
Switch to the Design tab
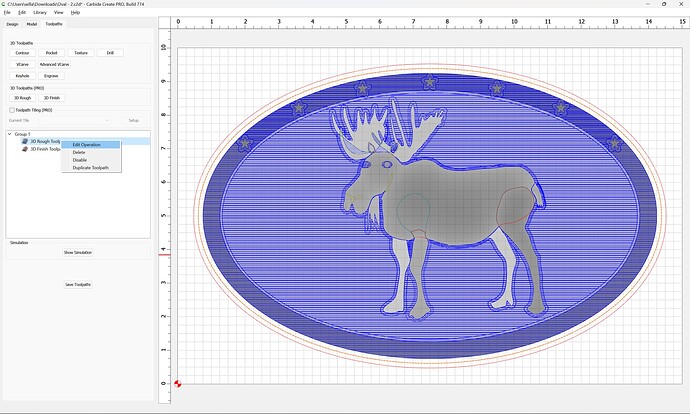pyautogui.click(x=12, y=24)
